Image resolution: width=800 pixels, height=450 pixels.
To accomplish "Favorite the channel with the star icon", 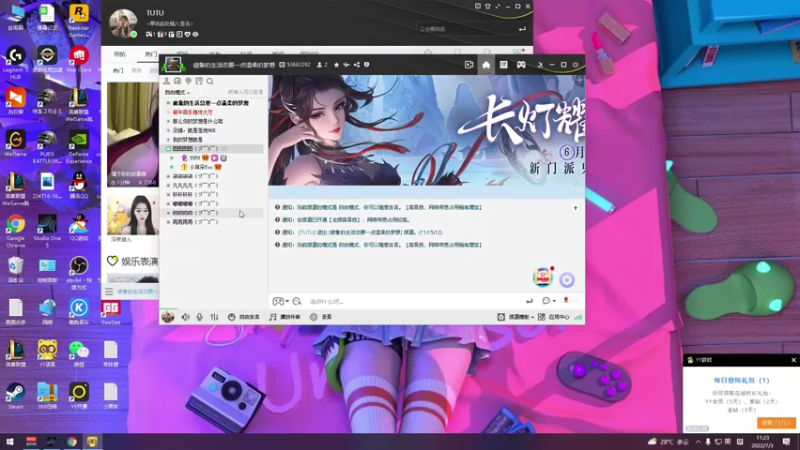I will point(336,65).
